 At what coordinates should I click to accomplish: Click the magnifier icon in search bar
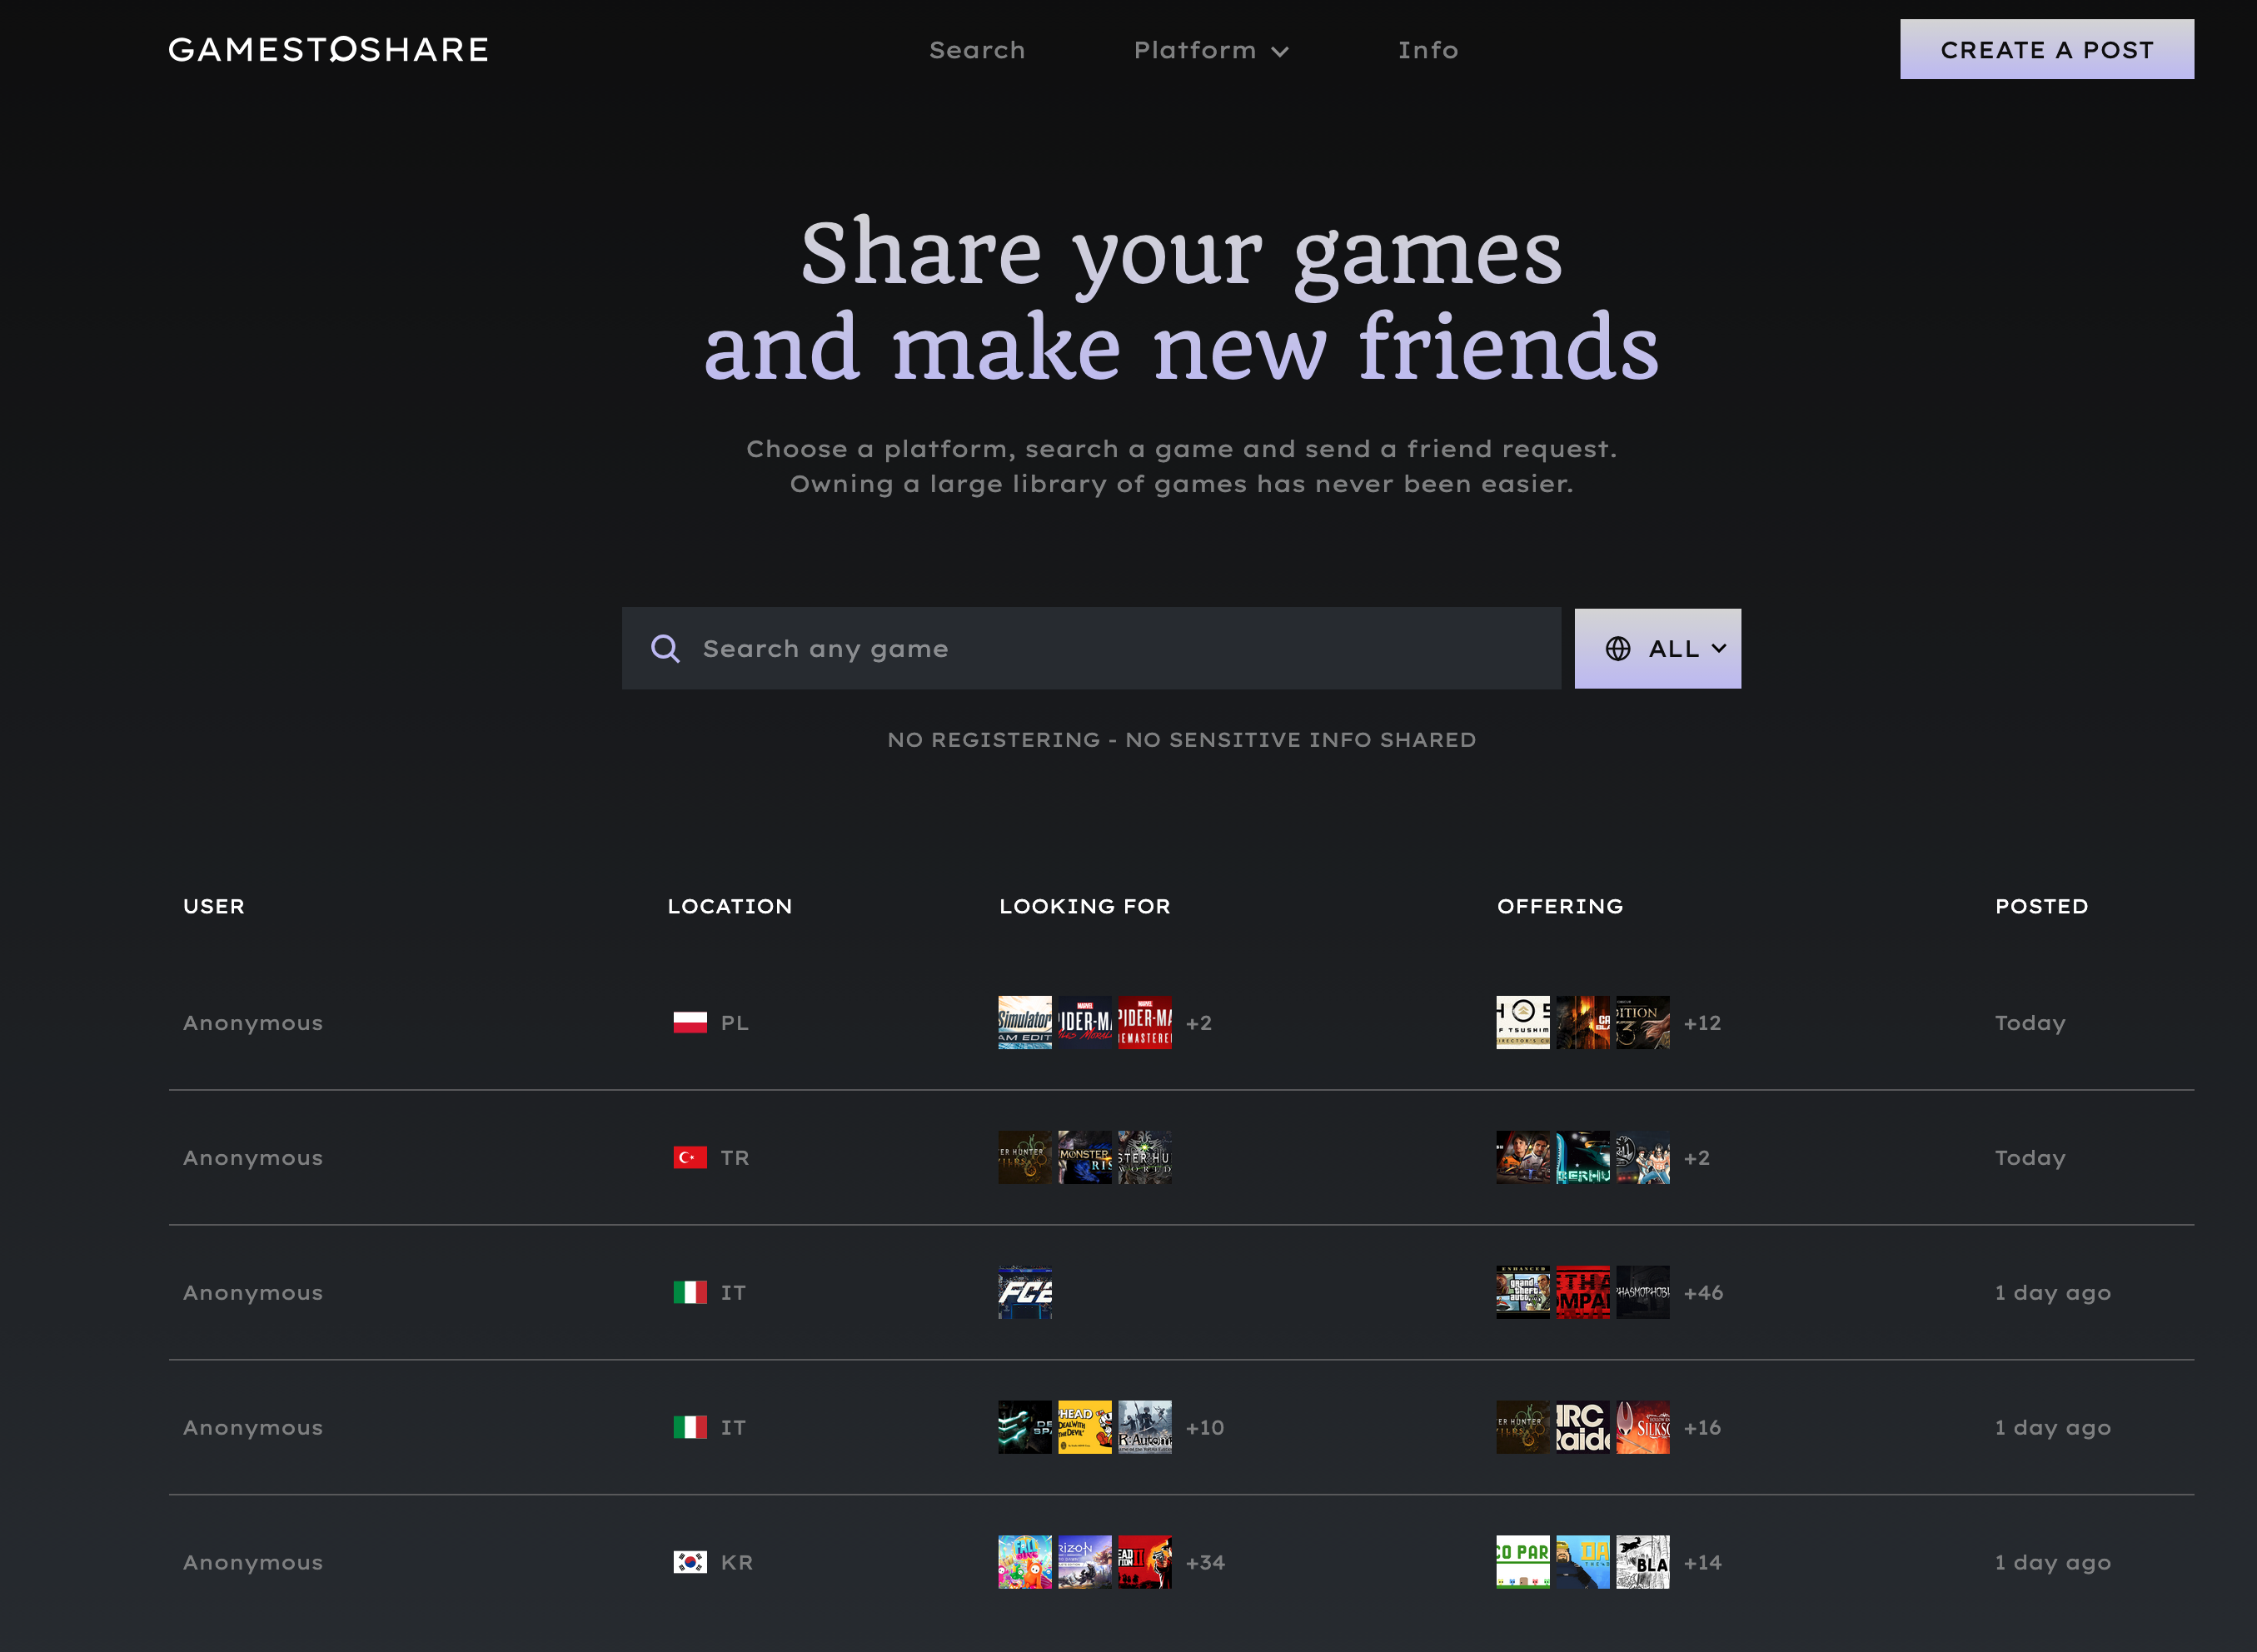click(x=665, y=649)
